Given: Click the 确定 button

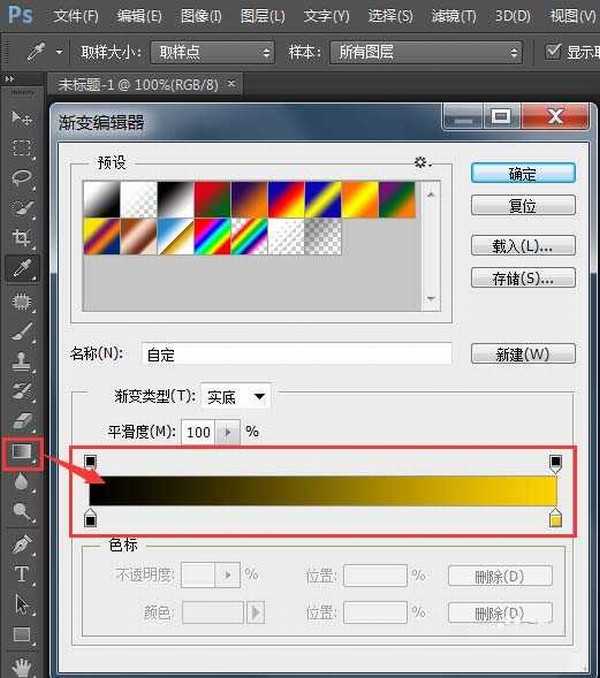Looking at the screenshot, I should coord(523,173).
